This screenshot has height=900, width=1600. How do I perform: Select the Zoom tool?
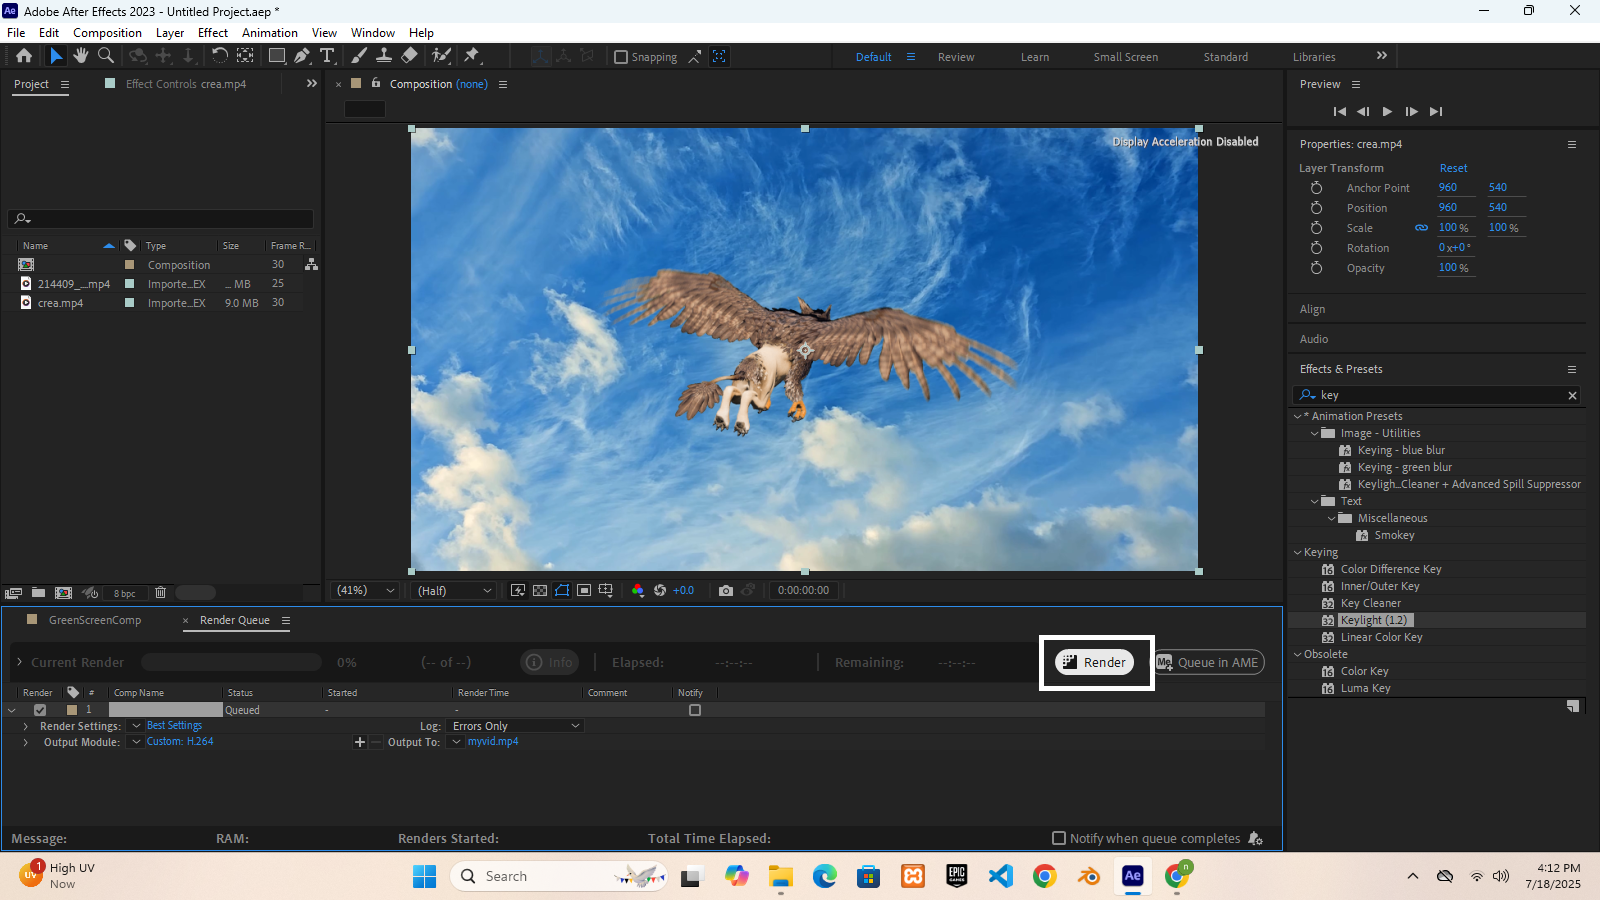pos(105,56)
